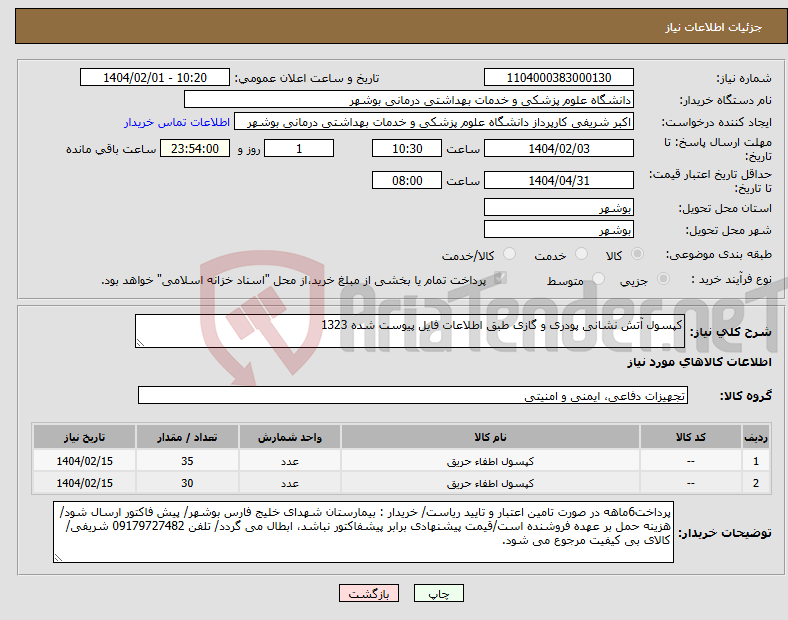Click the تعداد / مقدار column header
The image size is (788, 620).
187,437
